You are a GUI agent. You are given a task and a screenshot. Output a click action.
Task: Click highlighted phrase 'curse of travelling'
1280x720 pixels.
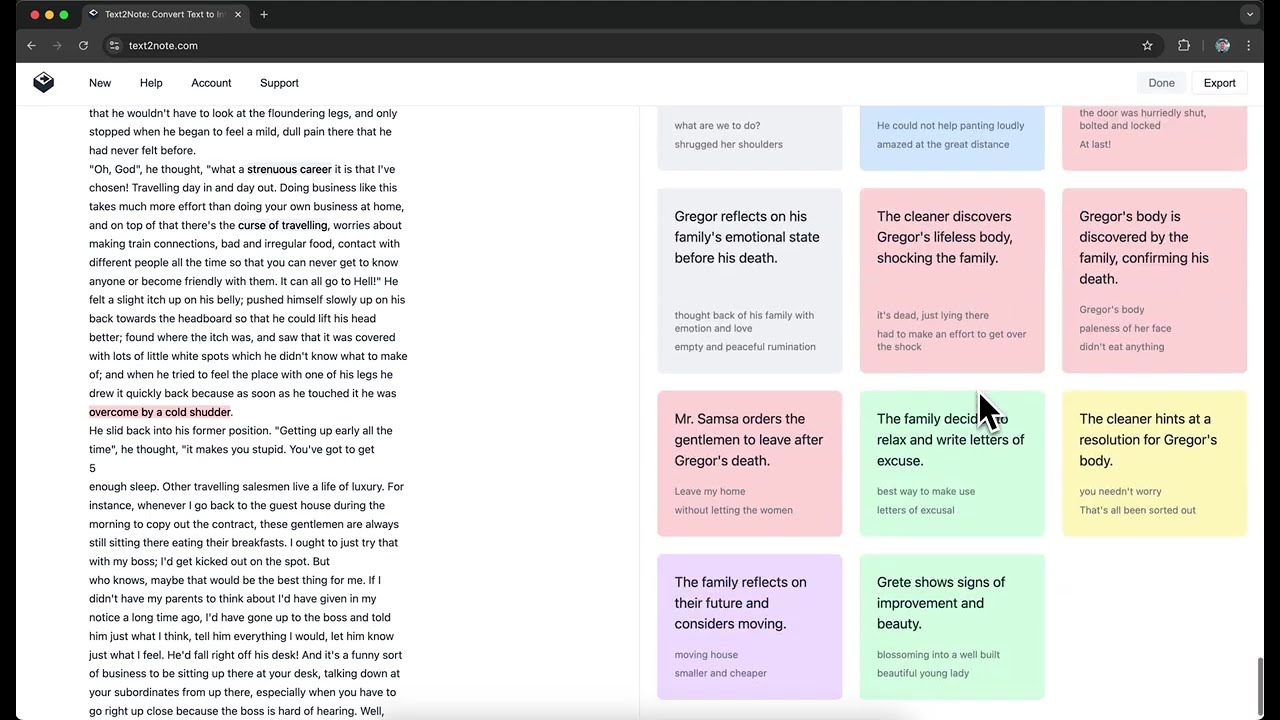282,225
